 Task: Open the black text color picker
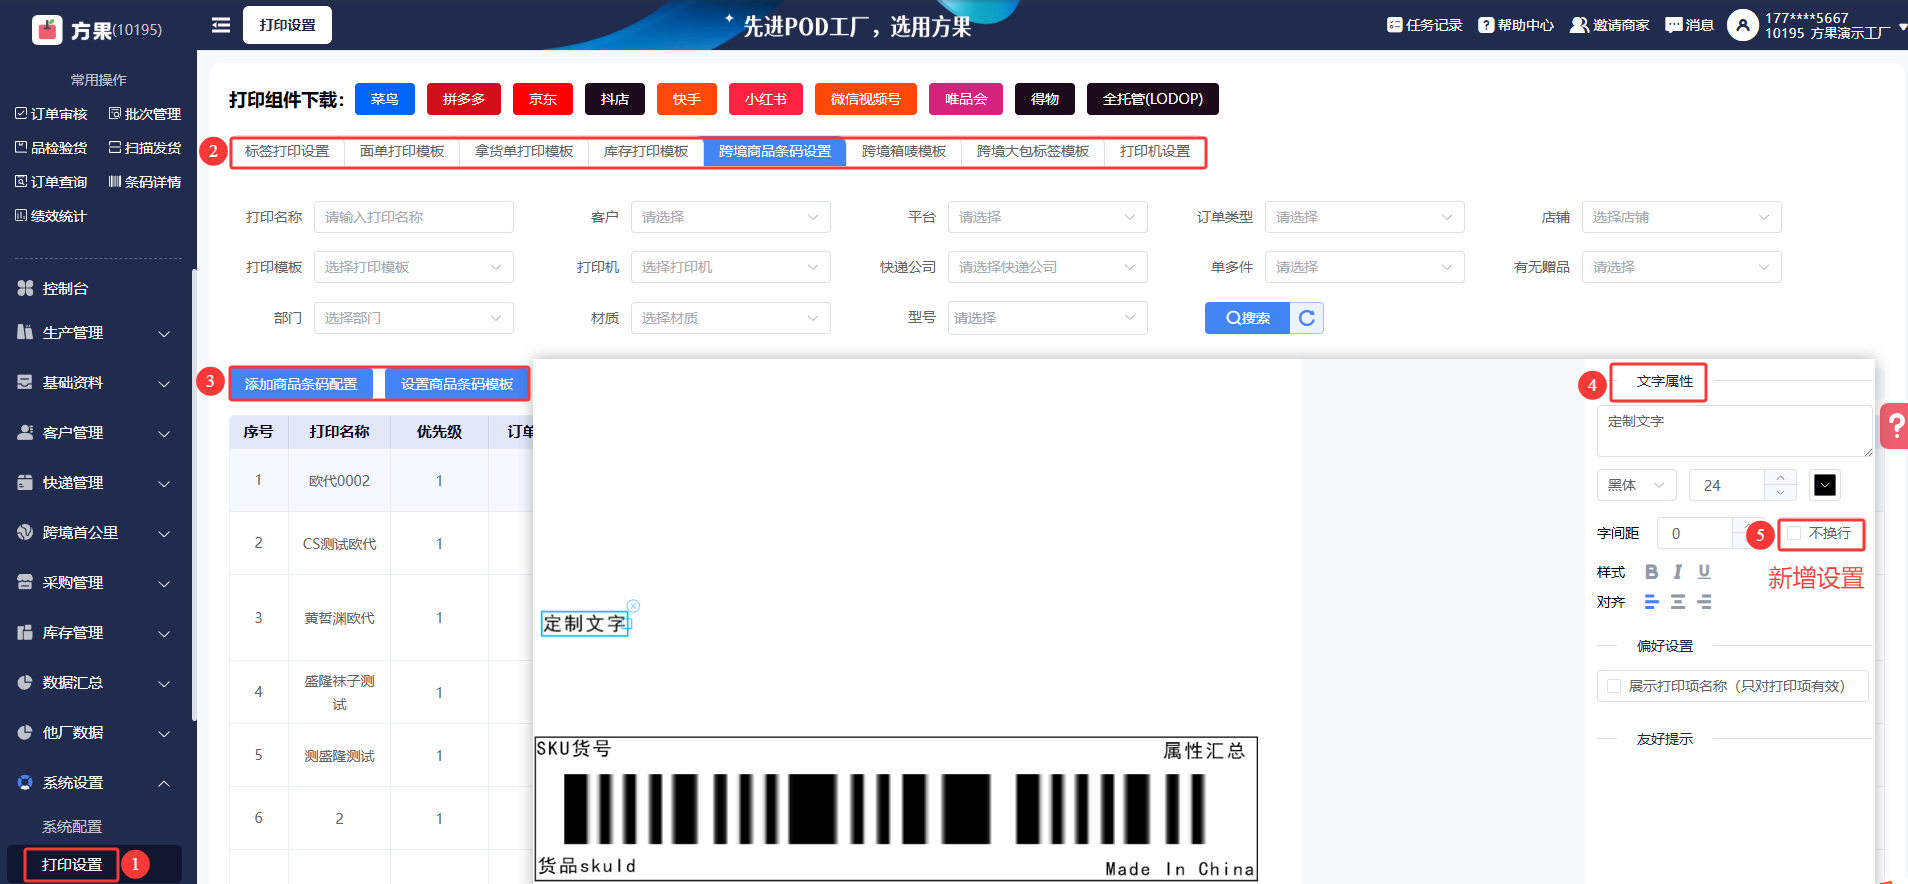pos(1825,485)
